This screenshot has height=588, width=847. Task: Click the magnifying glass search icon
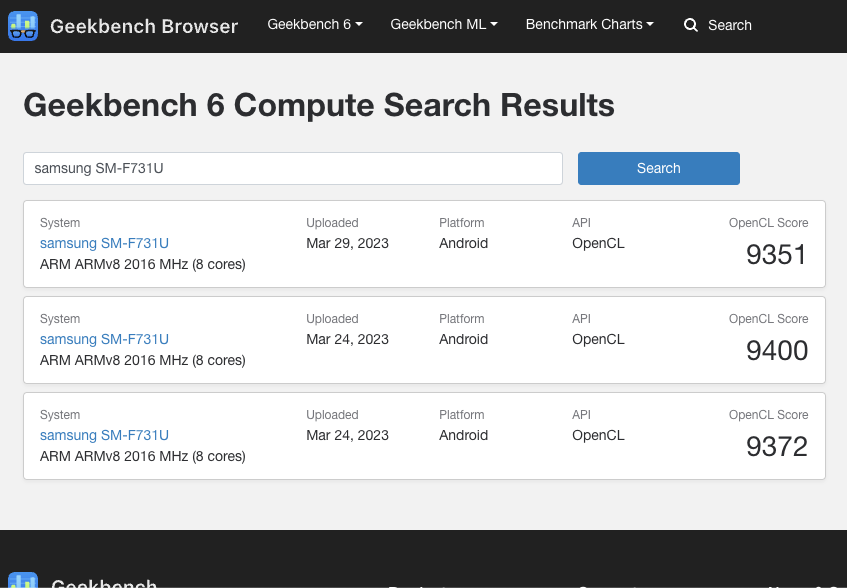coord(690,25)
